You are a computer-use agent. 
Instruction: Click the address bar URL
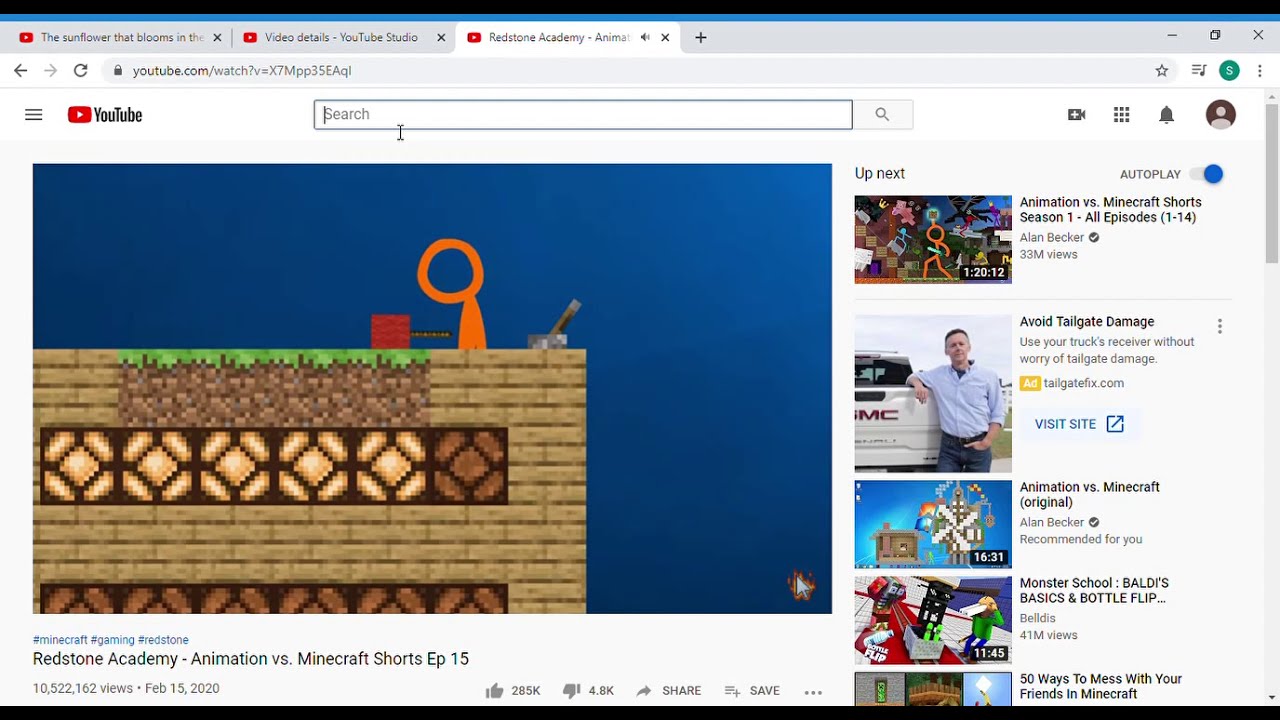pyautogui.click(x=242, y=71)
